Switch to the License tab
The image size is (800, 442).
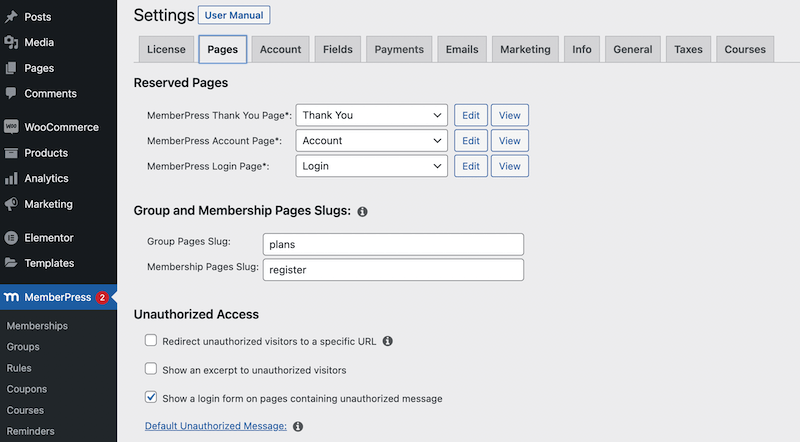(x=166, y=50)
